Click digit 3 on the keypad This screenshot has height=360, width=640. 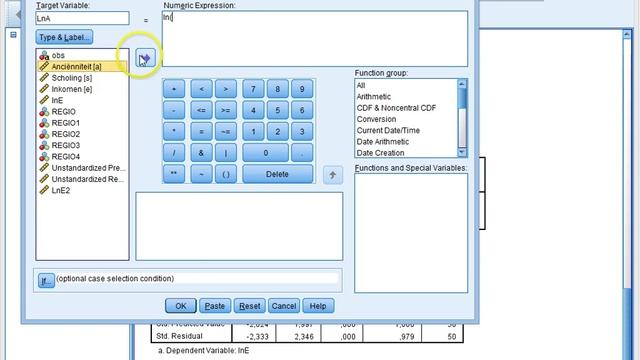302,131
